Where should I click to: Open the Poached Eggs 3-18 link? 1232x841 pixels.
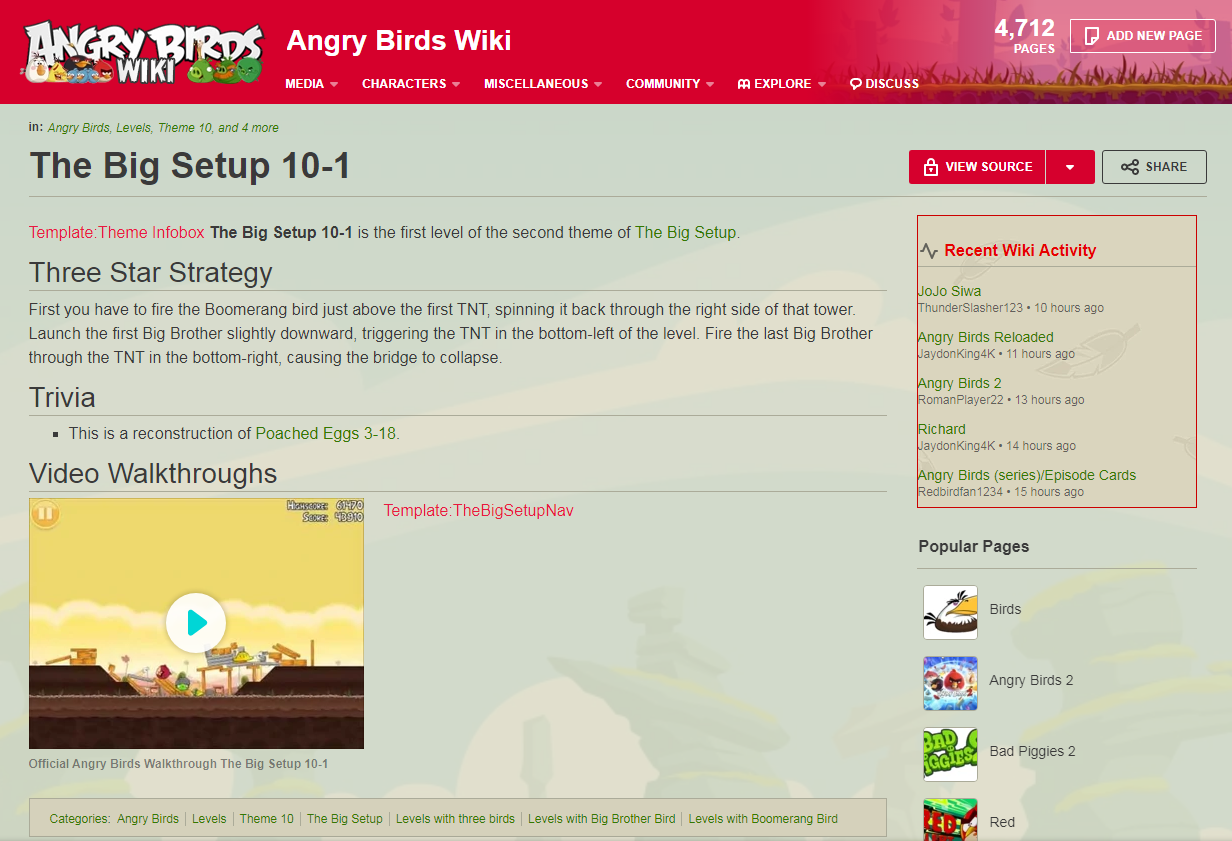click(x=326, y=434)
